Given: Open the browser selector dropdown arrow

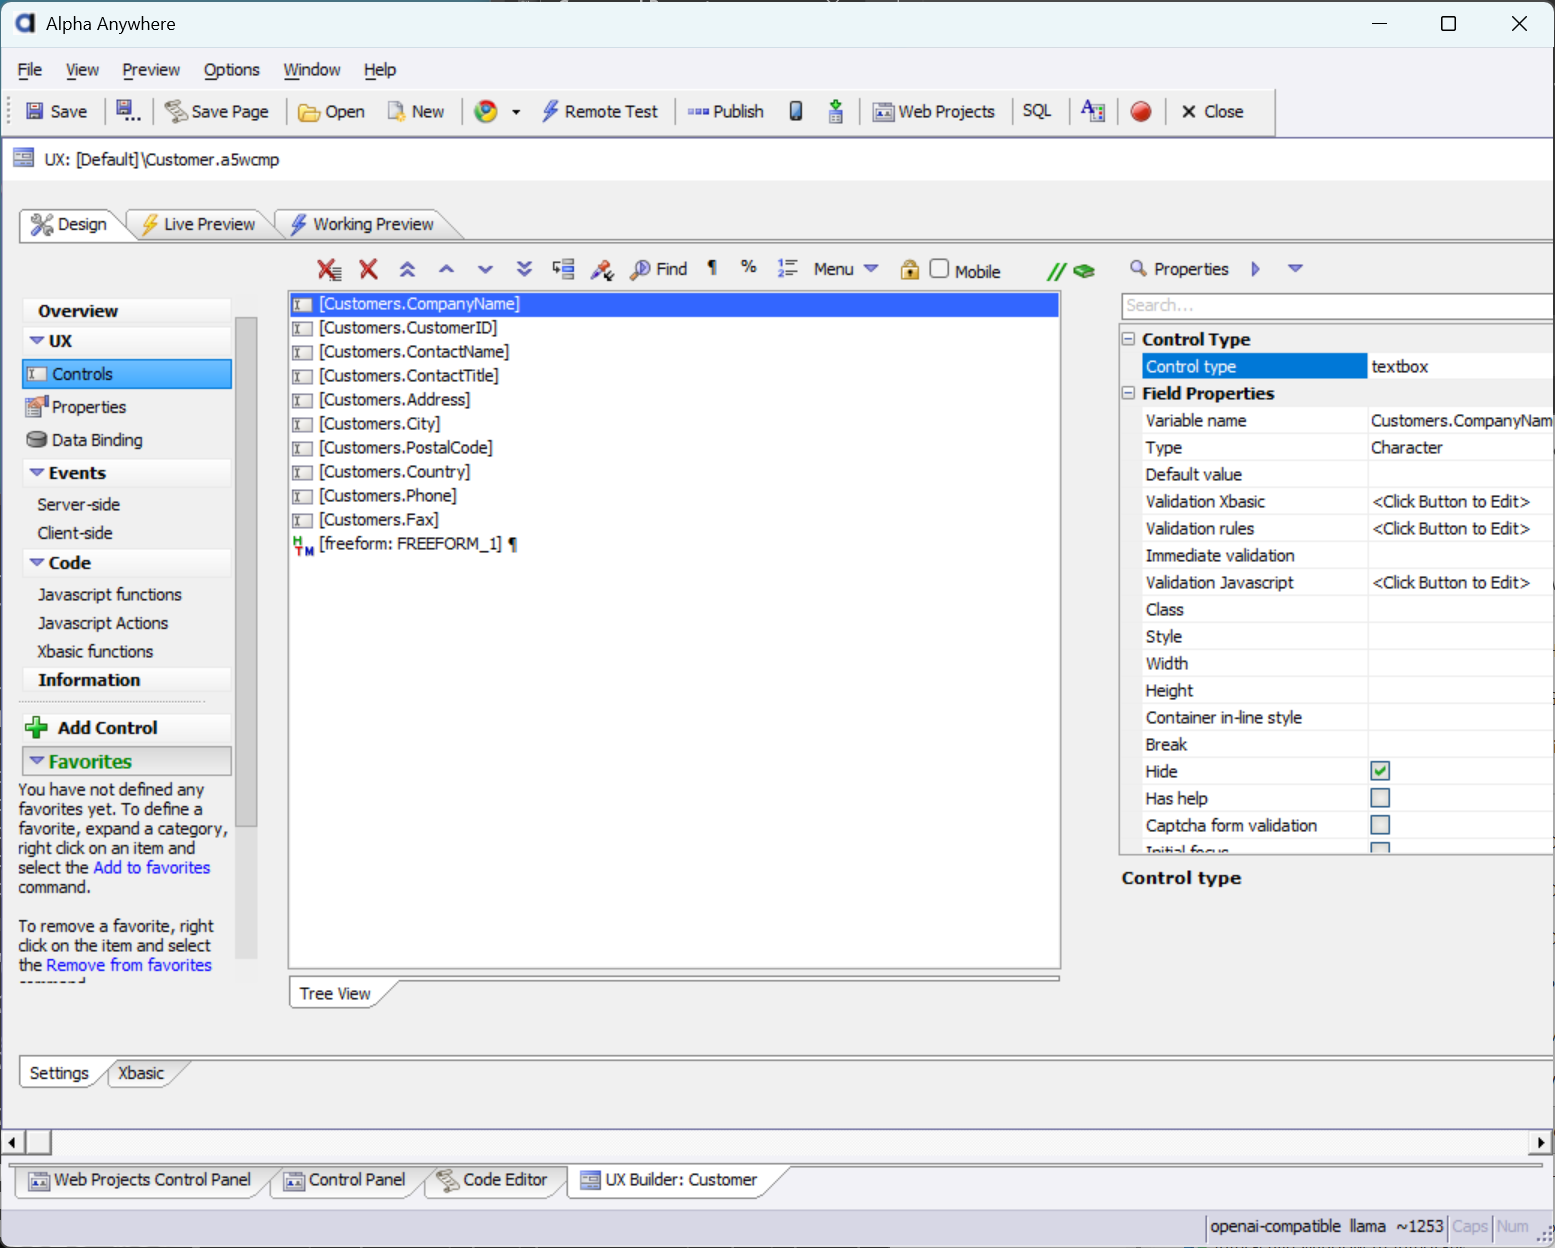Looking at the screenshot, I should click(x=516, y=112).
